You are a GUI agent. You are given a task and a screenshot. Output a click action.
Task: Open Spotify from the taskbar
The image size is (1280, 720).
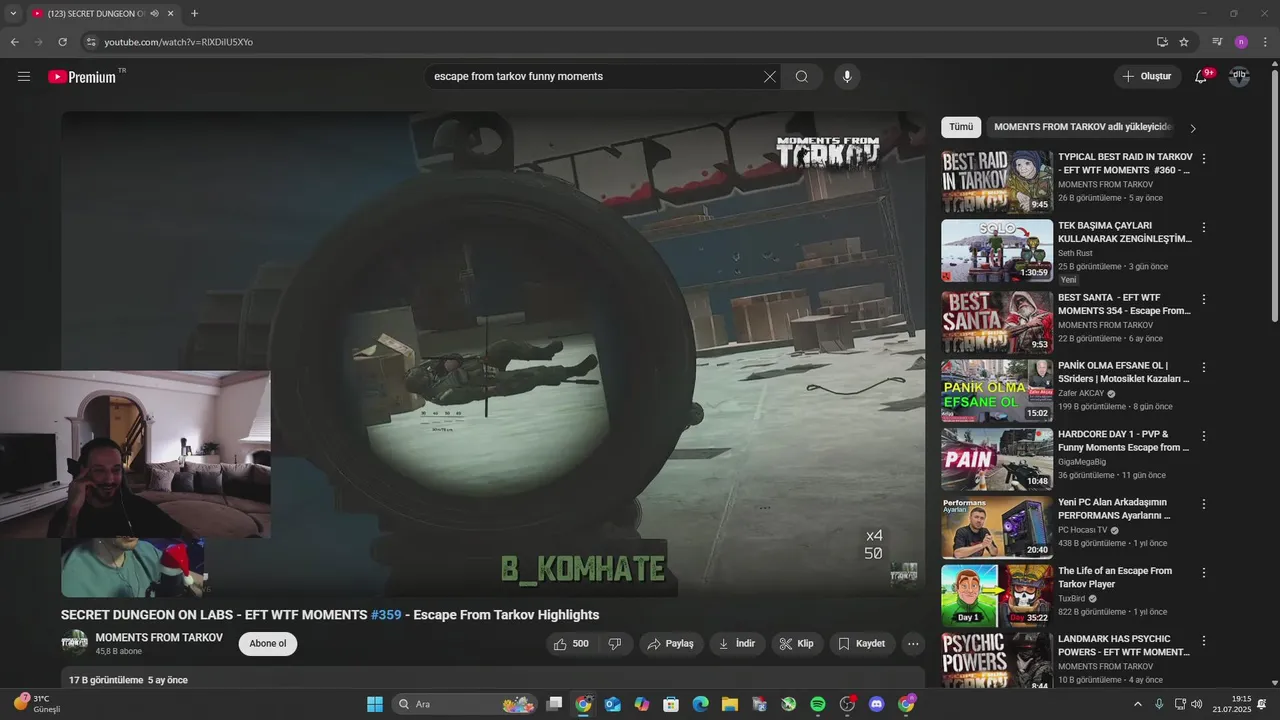(817, 704)
